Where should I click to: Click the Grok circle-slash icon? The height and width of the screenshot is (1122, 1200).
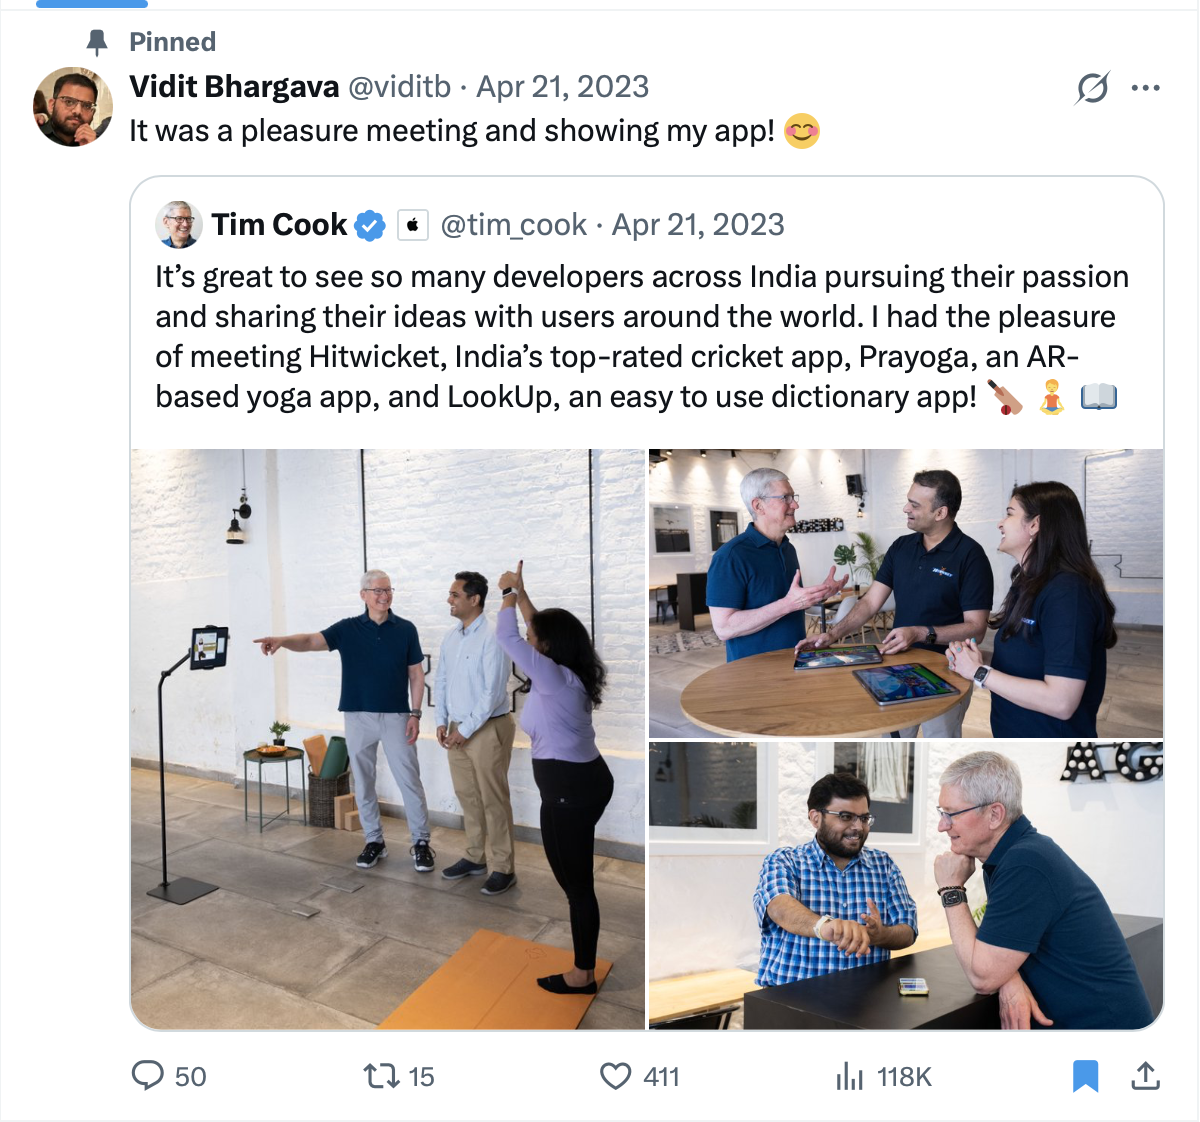[x=1092, y=88]
